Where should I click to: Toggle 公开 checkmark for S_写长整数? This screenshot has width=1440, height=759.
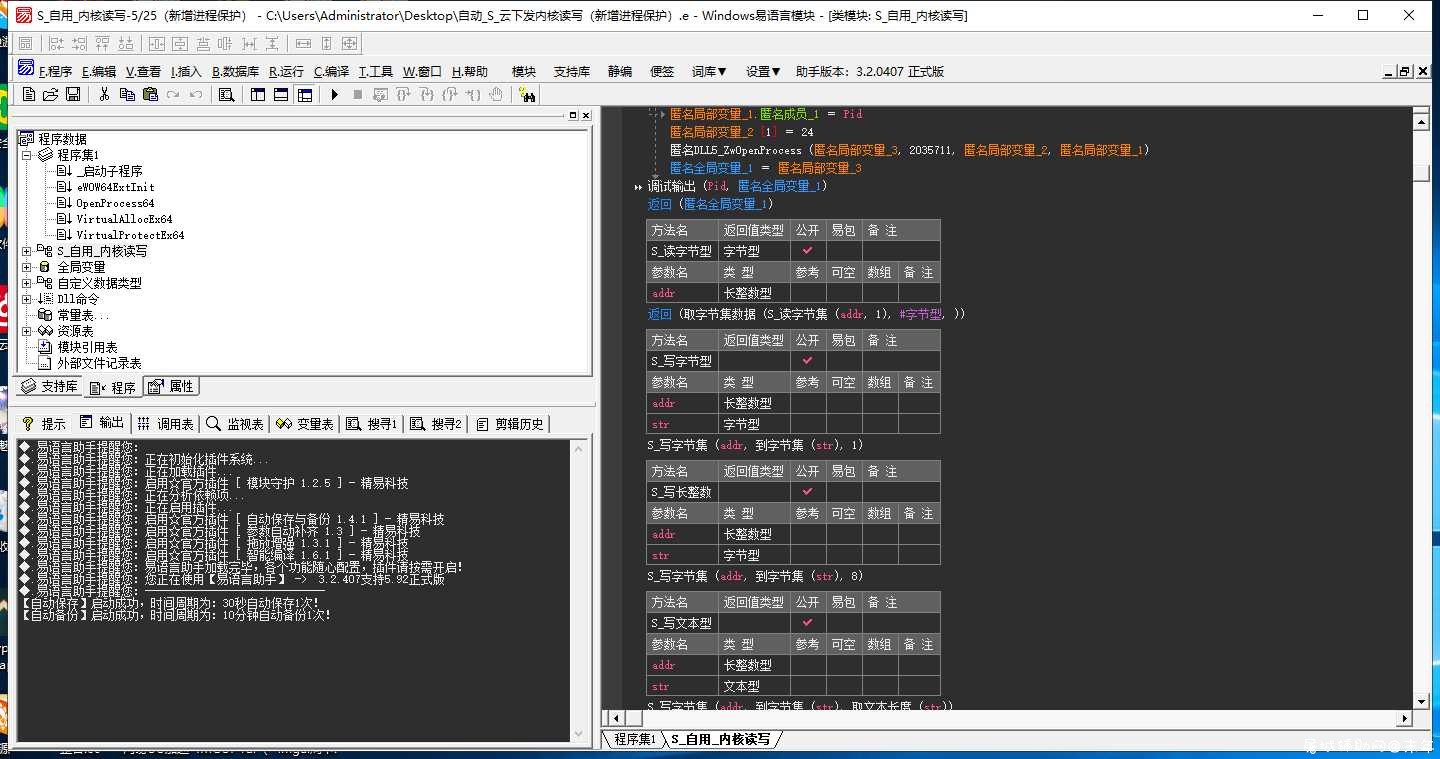point(808,492)
